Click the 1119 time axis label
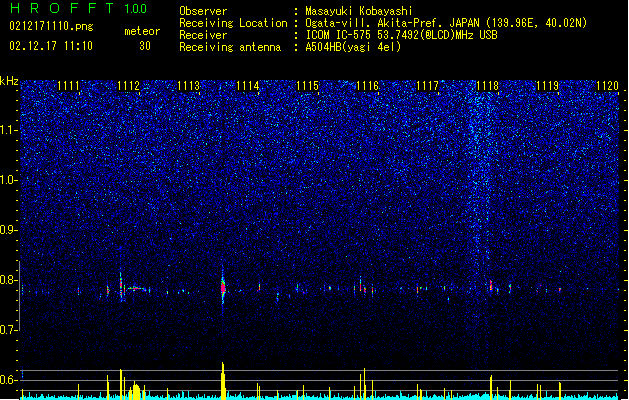This screenshot has width=629, height=400. tap(547, 85)
